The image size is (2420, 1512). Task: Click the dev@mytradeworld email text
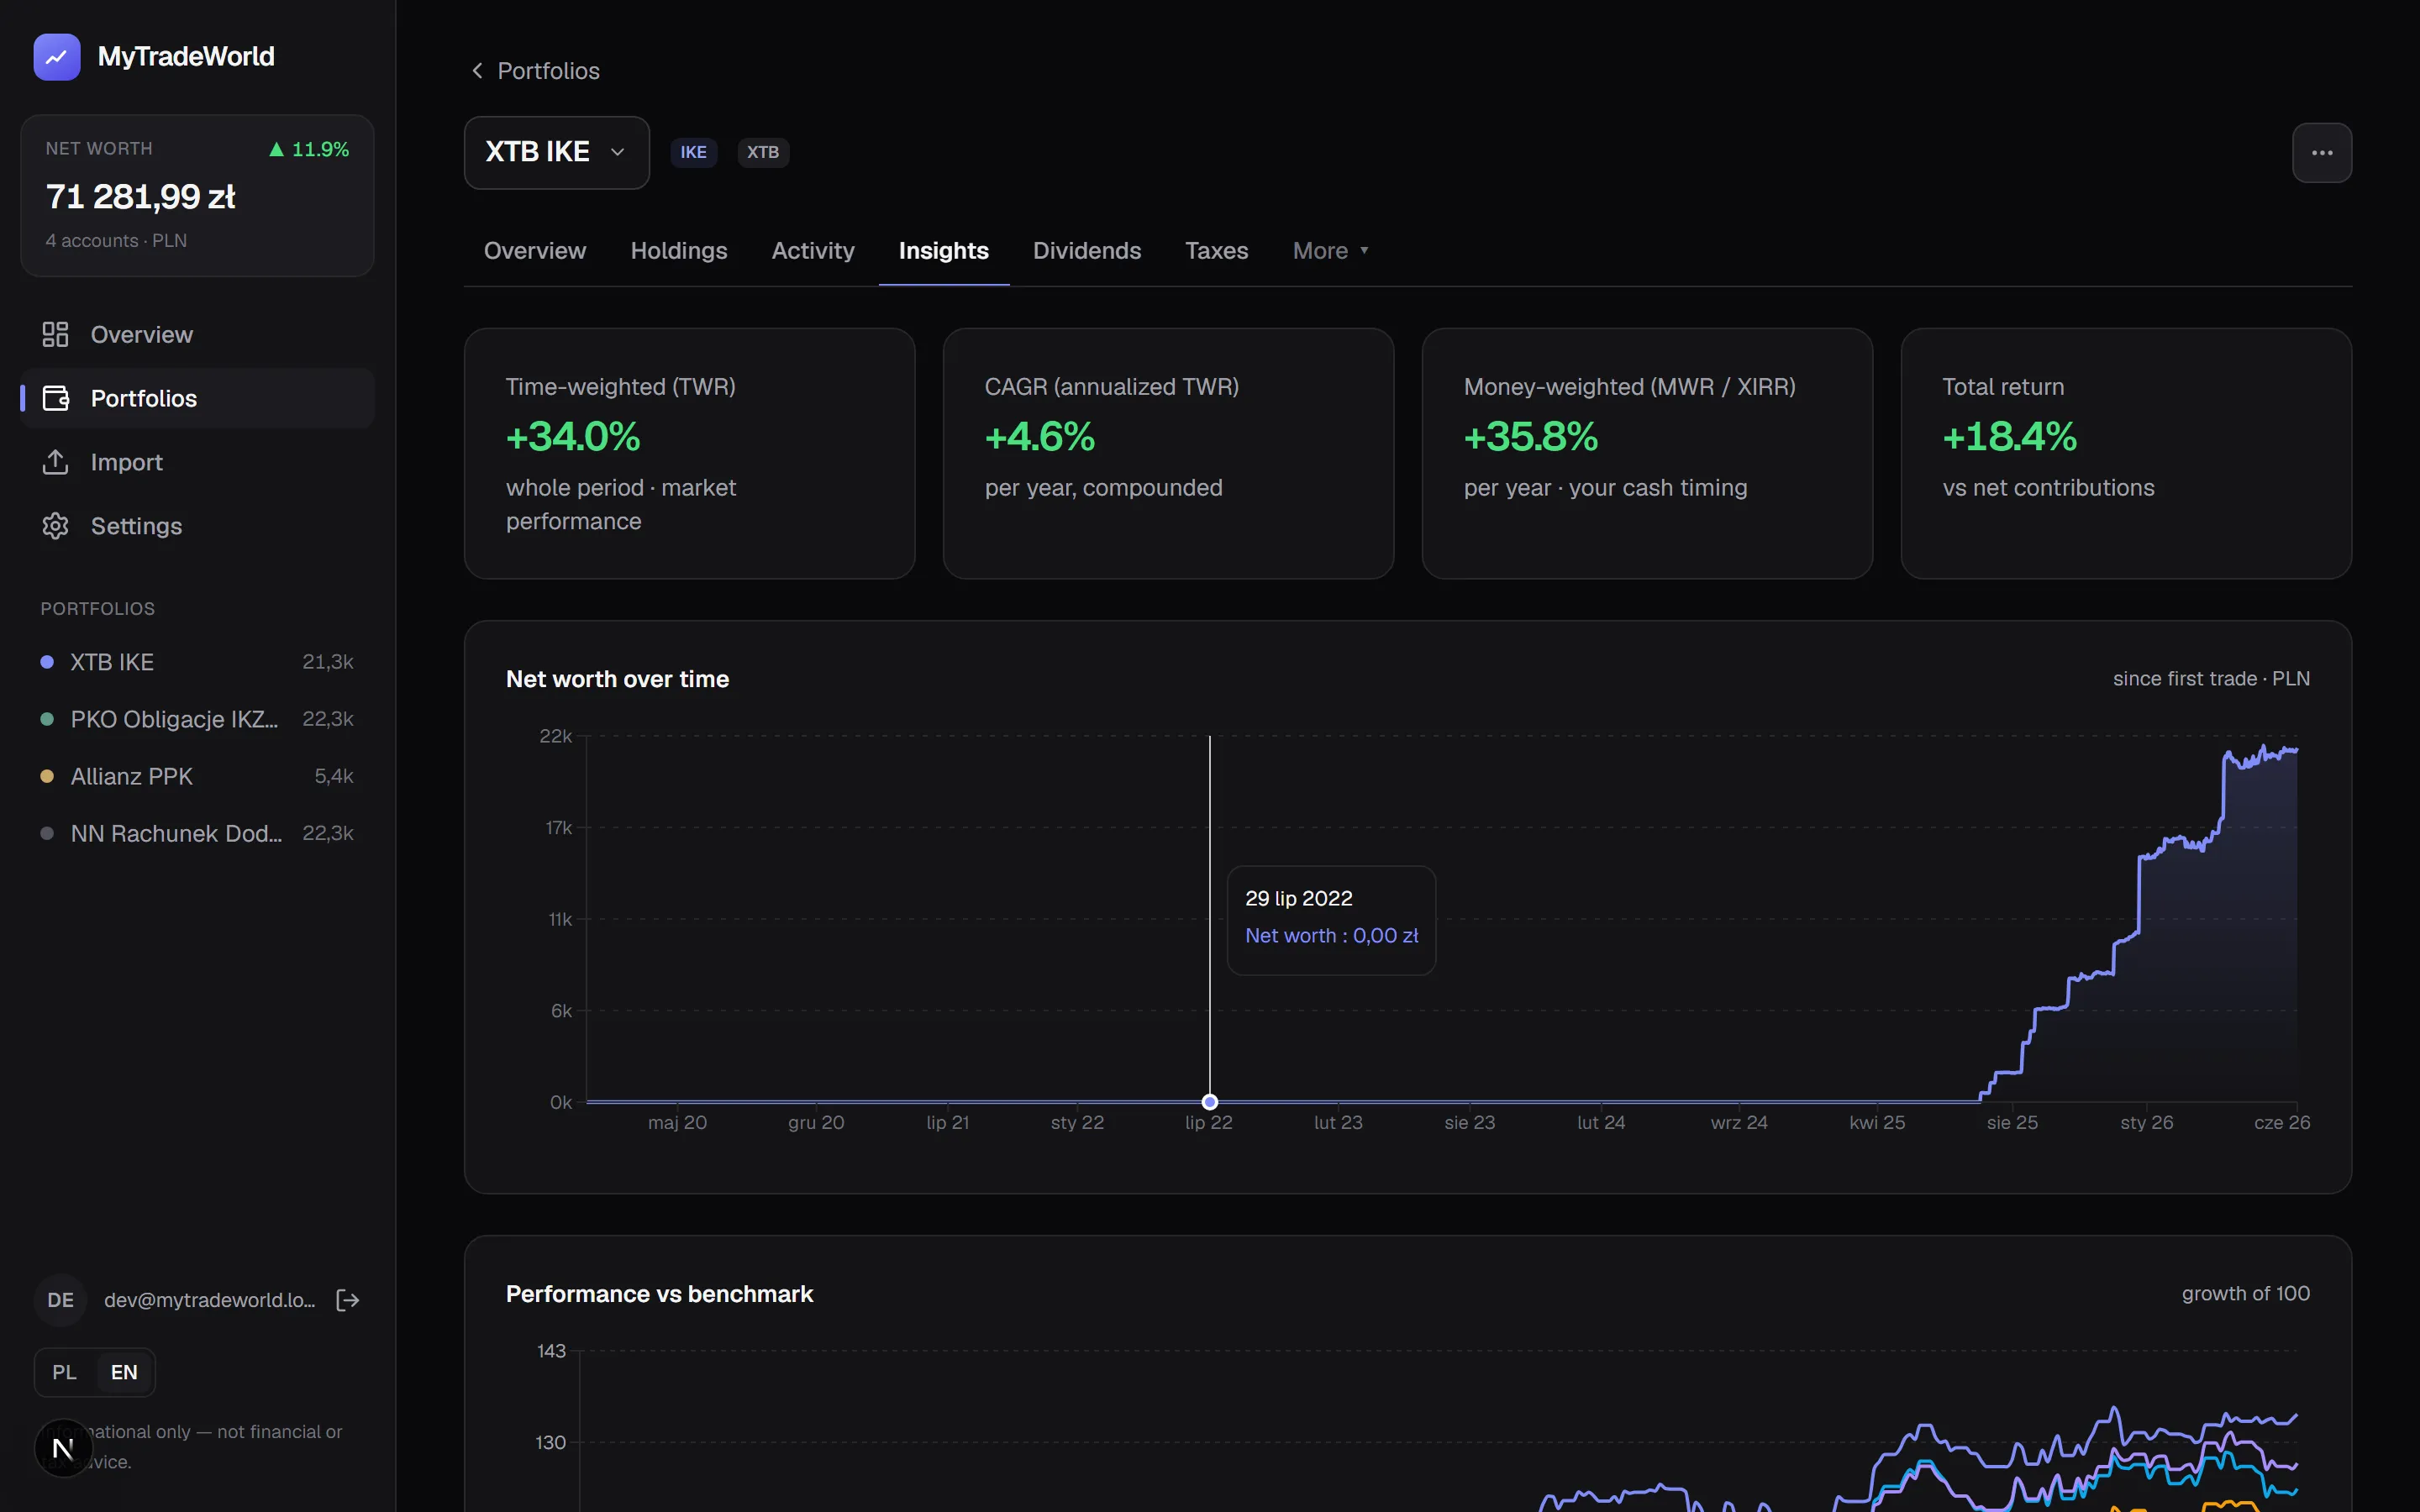click(210, 1300)
